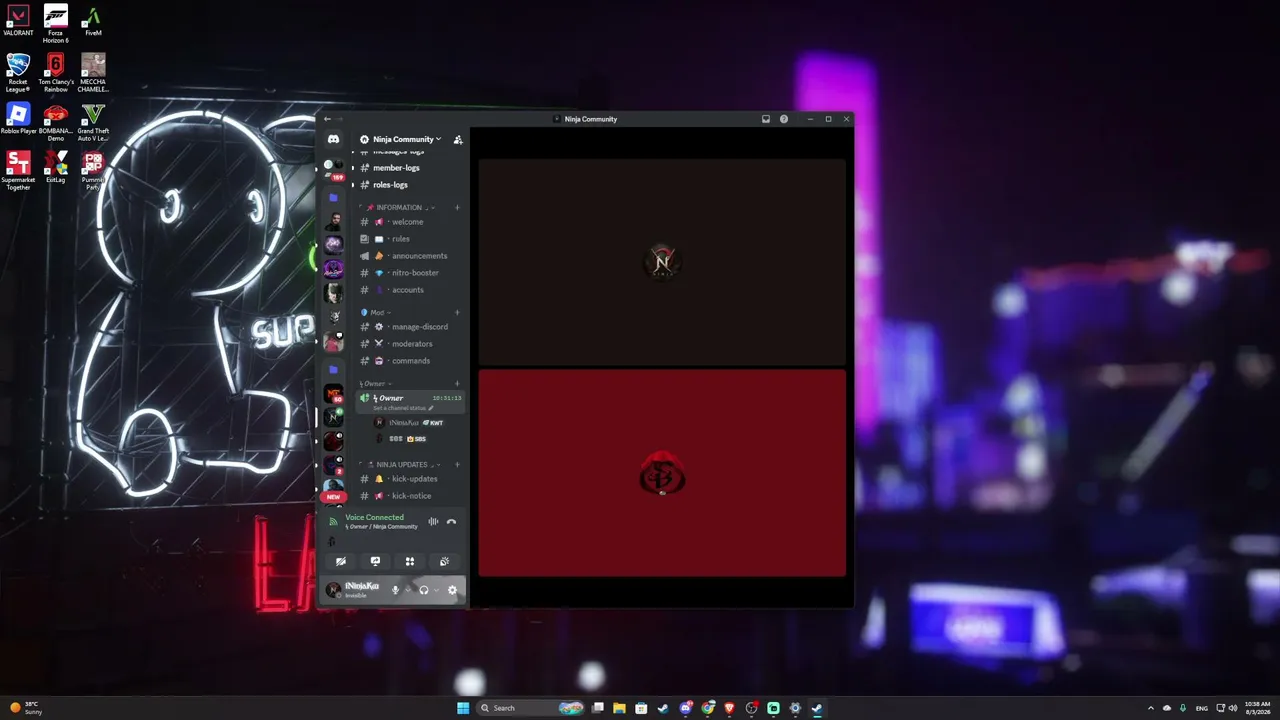The height and width of the screenshot is (720, 1280).
Task: Select Rocket League desktop shortcut
Action: point(18,74)
